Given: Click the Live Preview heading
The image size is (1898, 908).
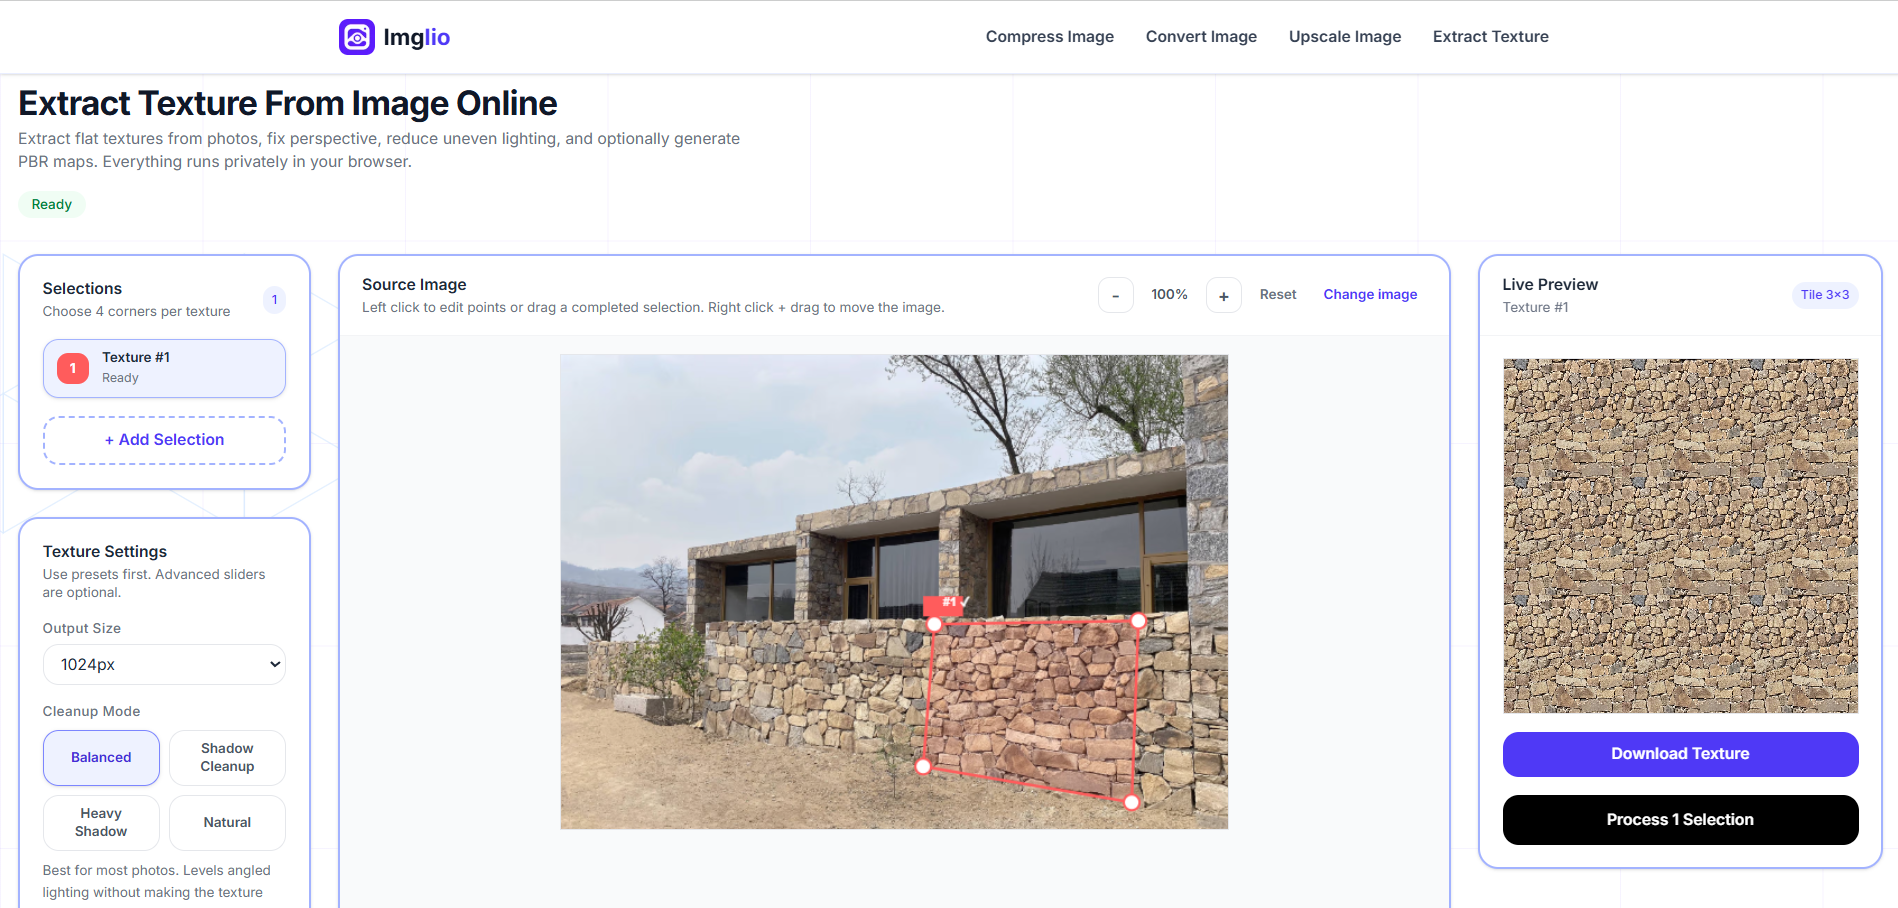Looking at the screenshot, I should (x=1550, y=285).
